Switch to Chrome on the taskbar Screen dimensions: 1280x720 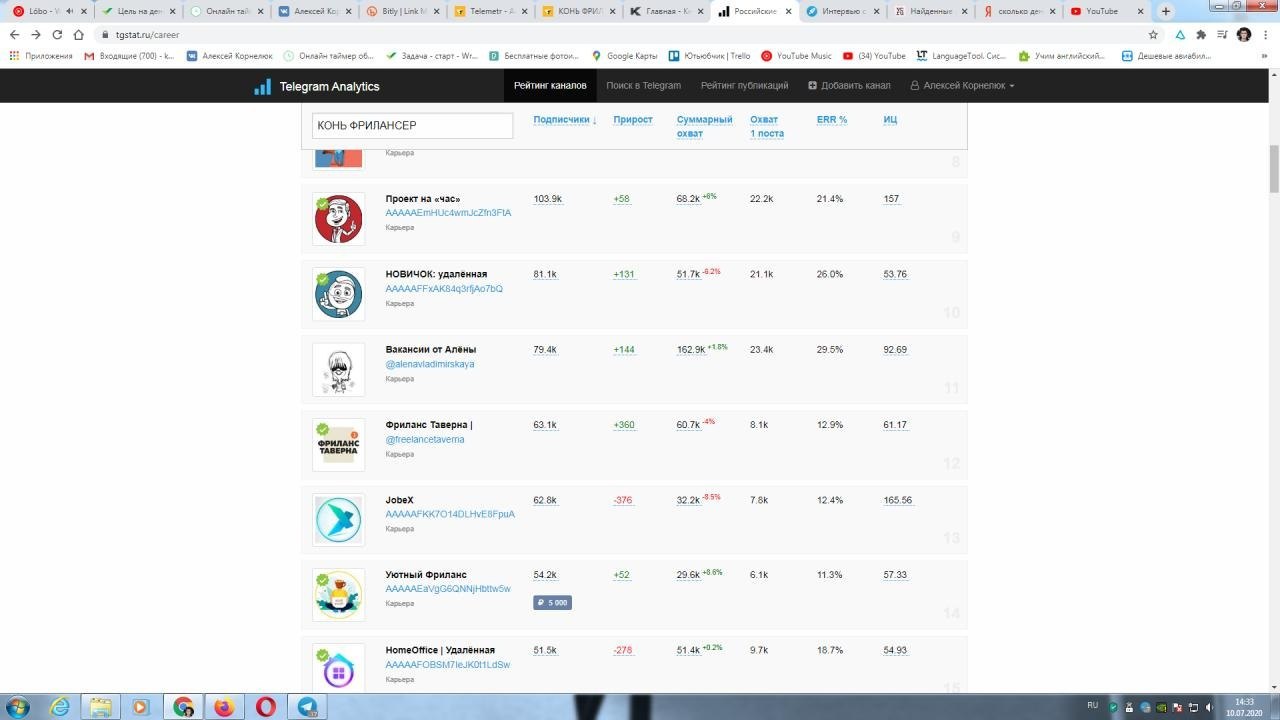point(184,707)
